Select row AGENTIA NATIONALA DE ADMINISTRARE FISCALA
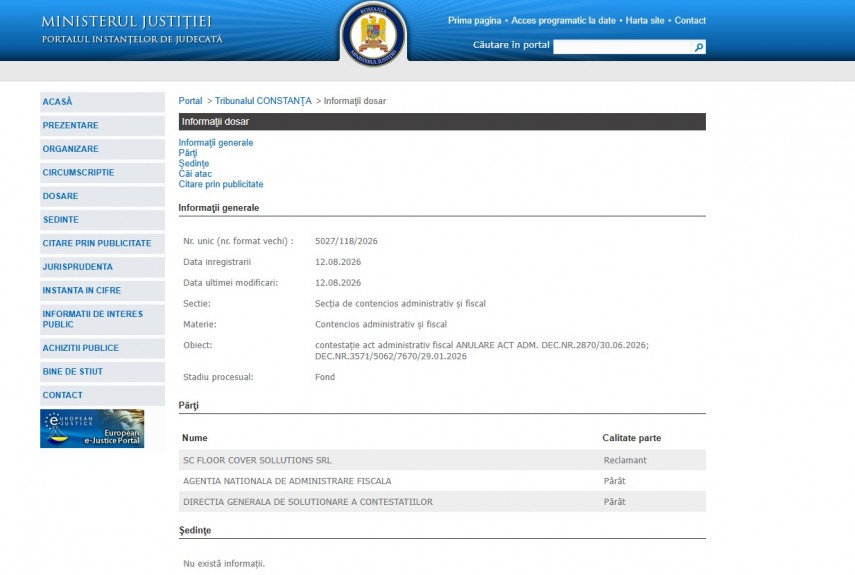Image resolution: width=855 pixels, height=575 pixels. click(442, 481)
